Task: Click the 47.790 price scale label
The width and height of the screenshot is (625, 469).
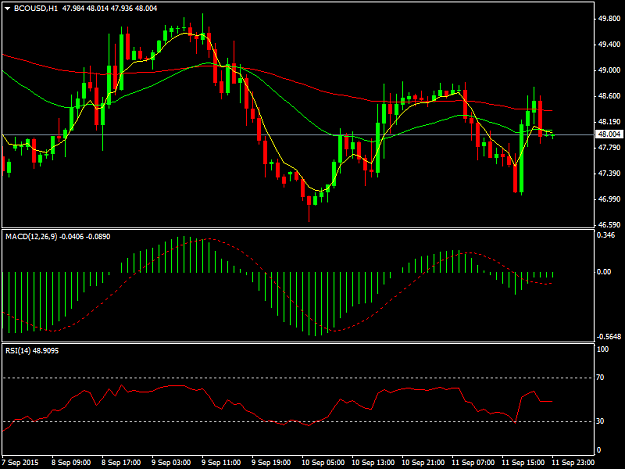Action: pyautogui.click(x=609, y=148)
